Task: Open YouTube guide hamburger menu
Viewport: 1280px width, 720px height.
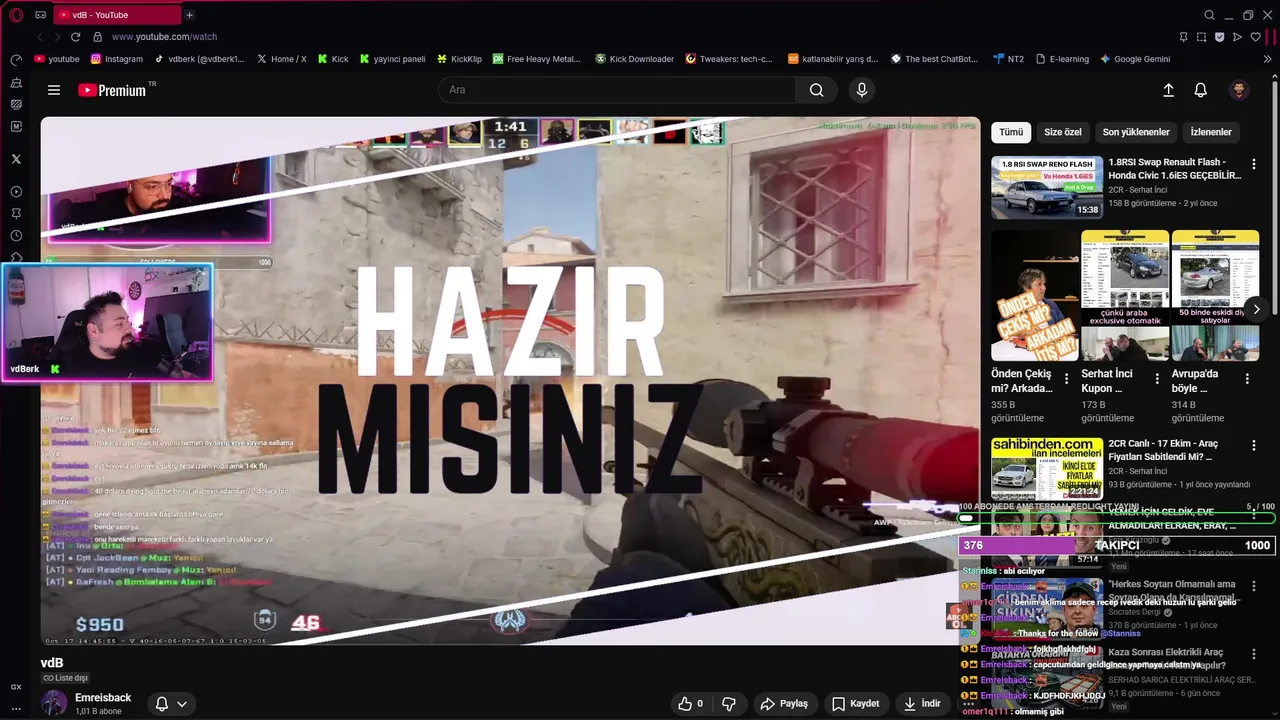Action: tap(54, 90)
